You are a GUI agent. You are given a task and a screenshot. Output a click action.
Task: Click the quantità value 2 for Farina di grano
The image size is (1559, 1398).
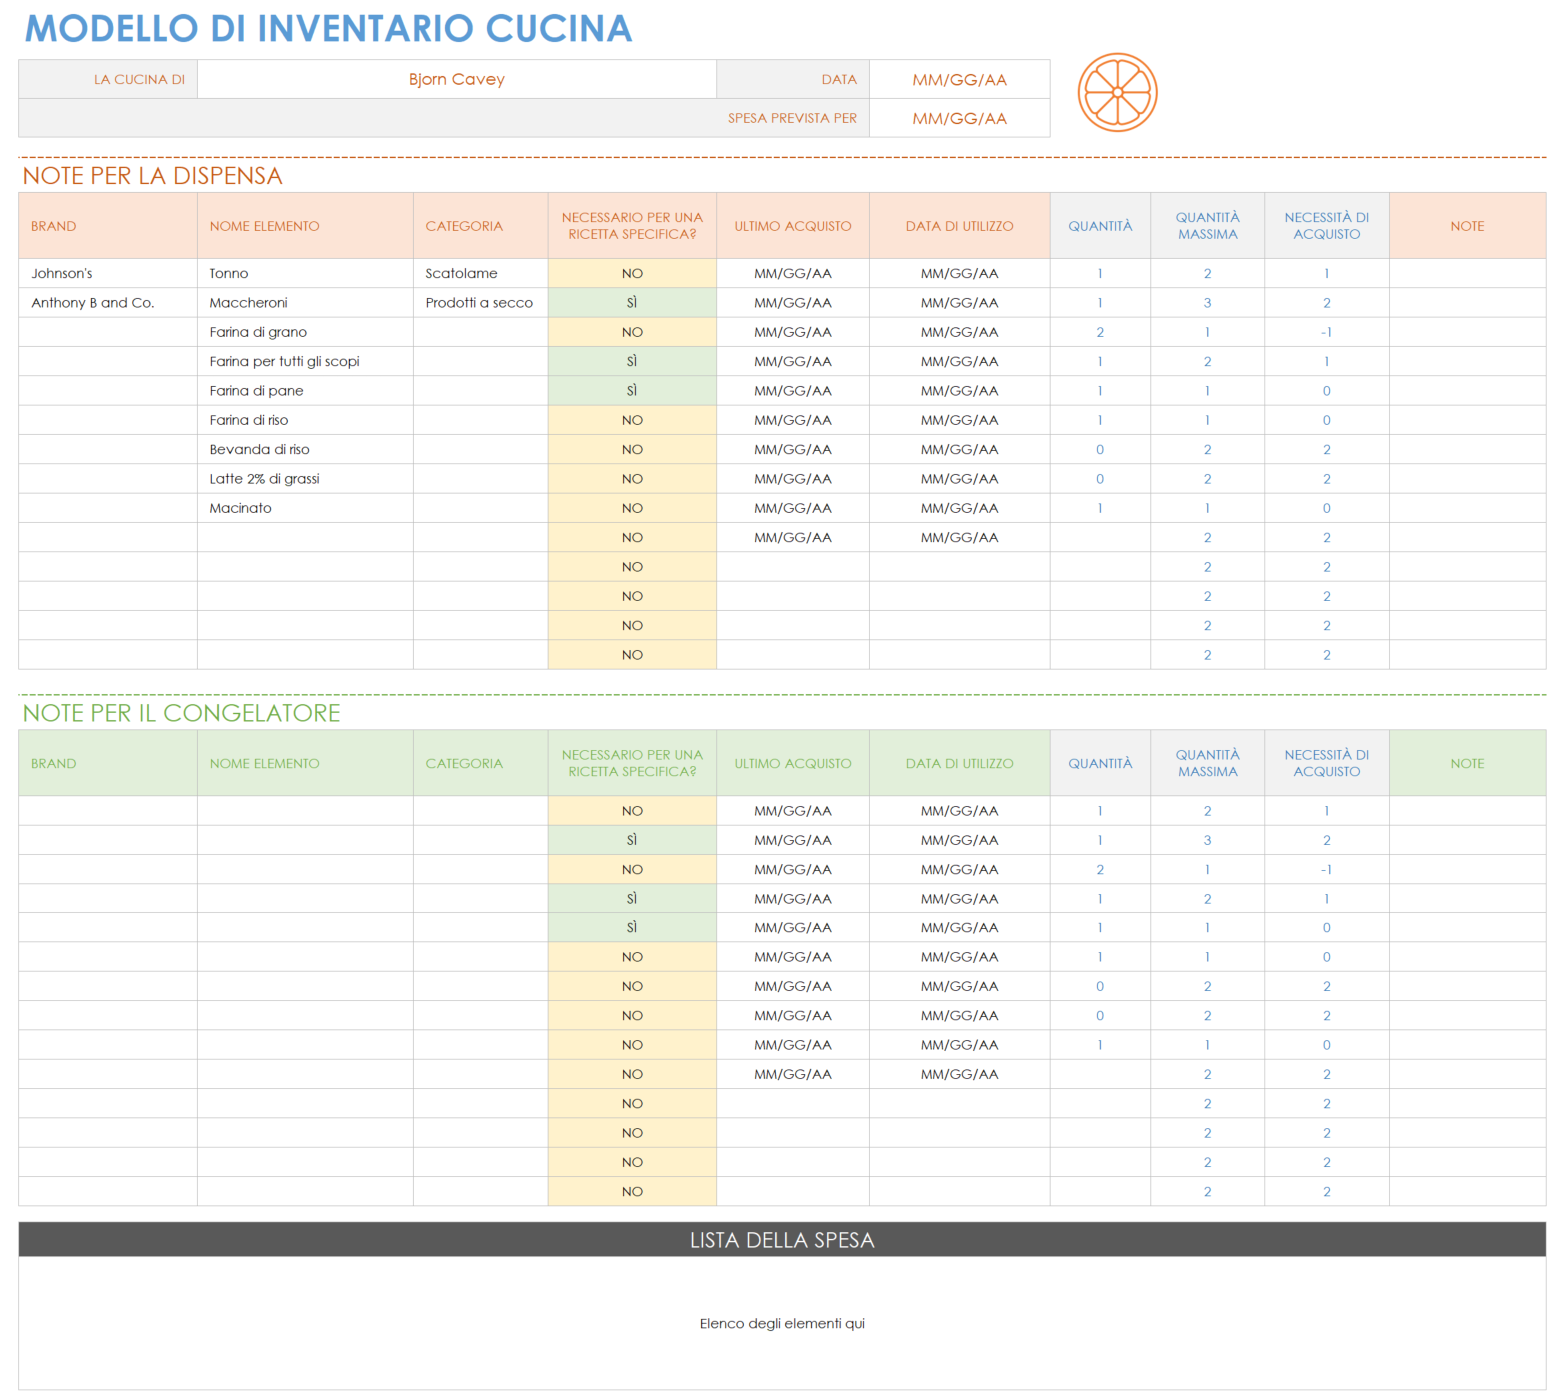[1100, 332]
